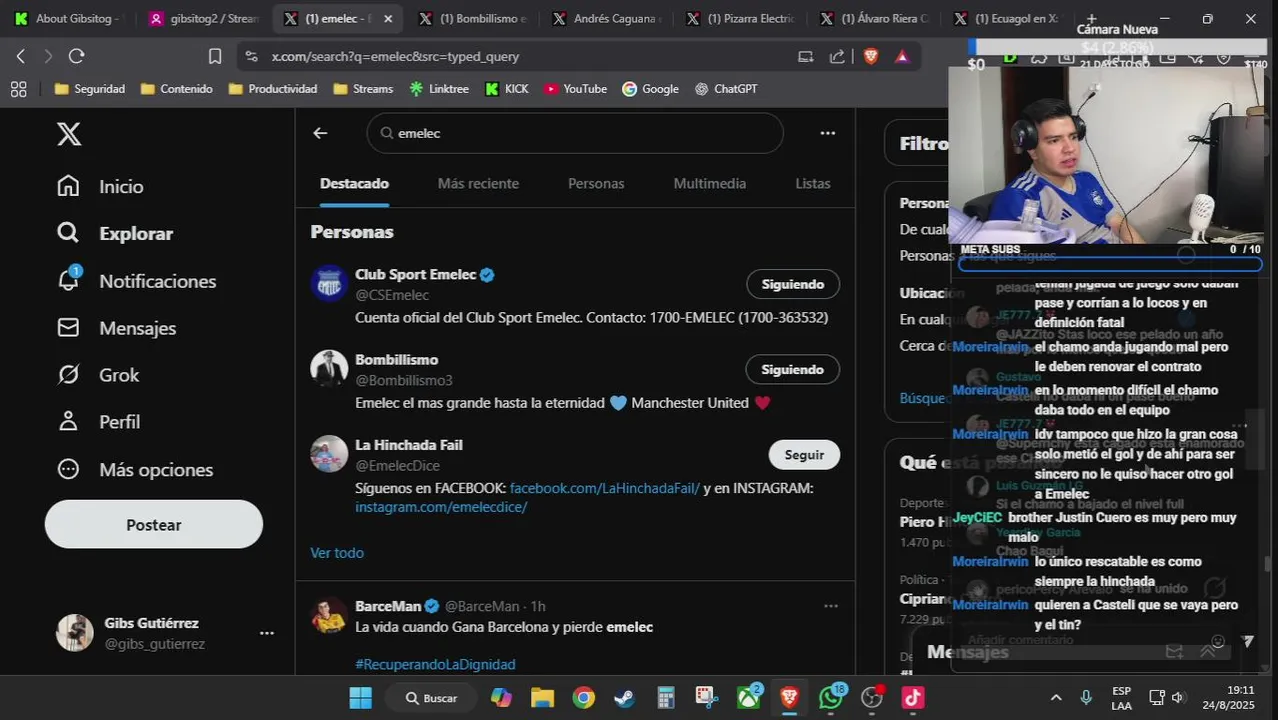Viewport: 1278px width, 720px height.
Task: Bookmark this page icon
Action: pos(215,56)
